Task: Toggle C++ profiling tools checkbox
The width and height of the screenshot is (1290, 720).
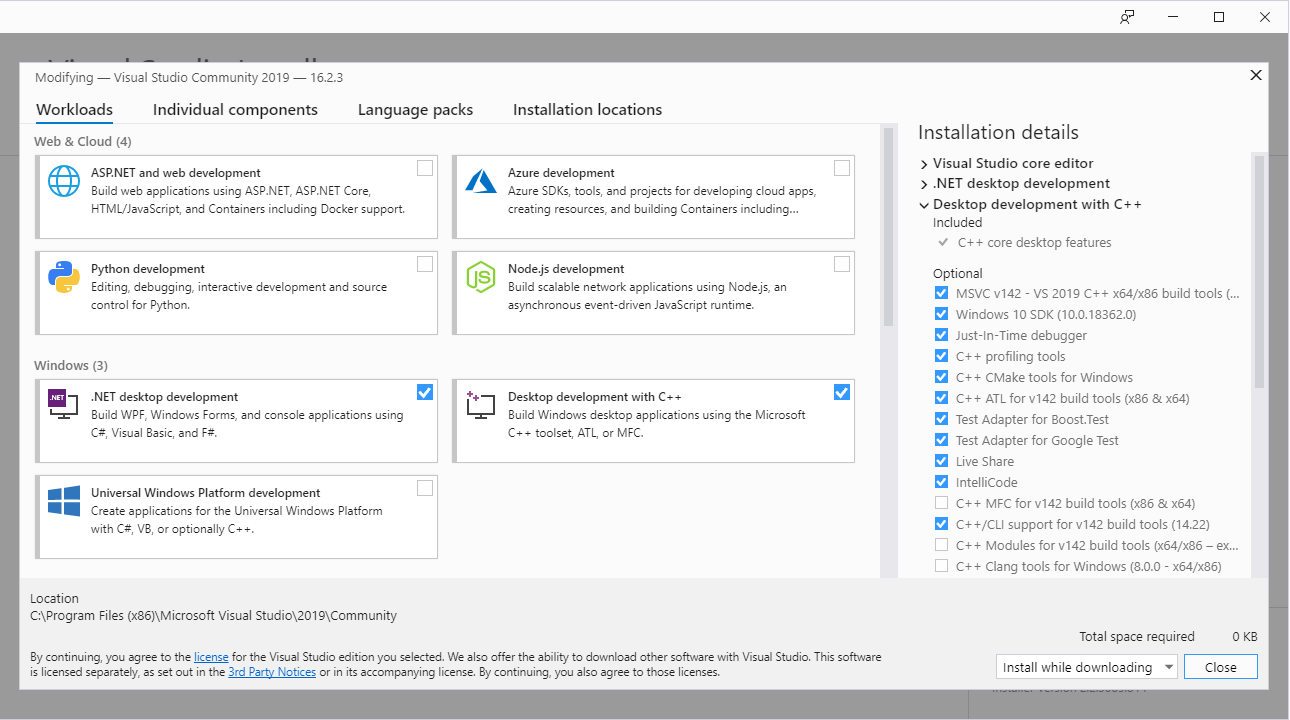Action: pyautogui.click(x=941, y=356)
